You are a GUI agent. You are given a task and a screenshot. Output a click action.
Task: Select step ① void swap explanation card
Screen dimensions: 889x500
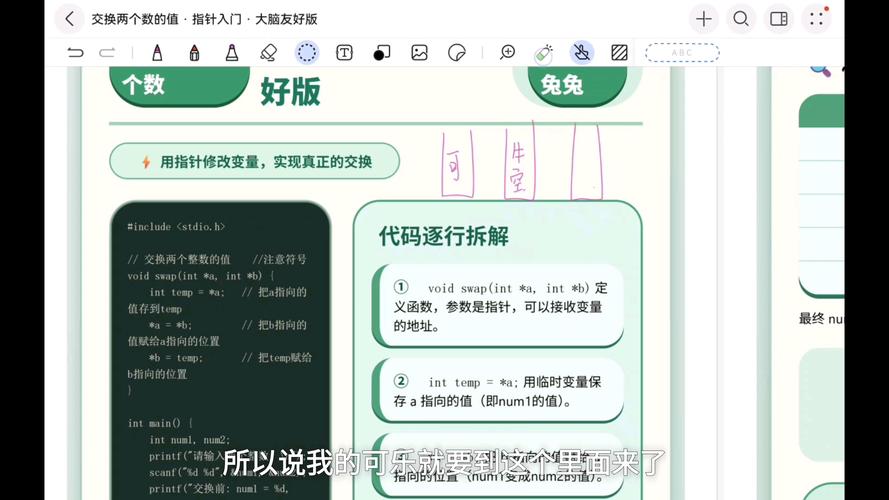click(498, 306)
